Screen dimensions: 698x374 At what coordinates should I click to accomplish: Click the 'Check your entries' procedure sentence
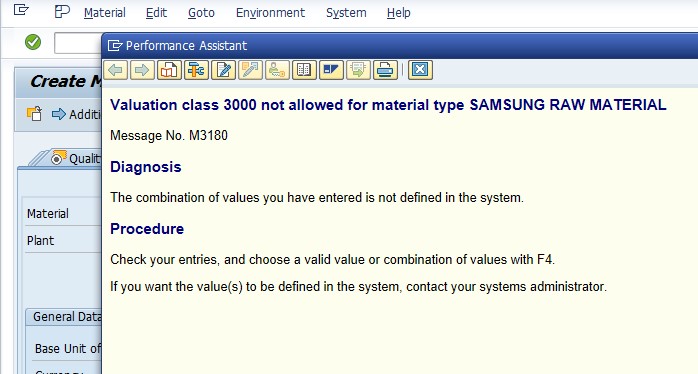[333, 259]
